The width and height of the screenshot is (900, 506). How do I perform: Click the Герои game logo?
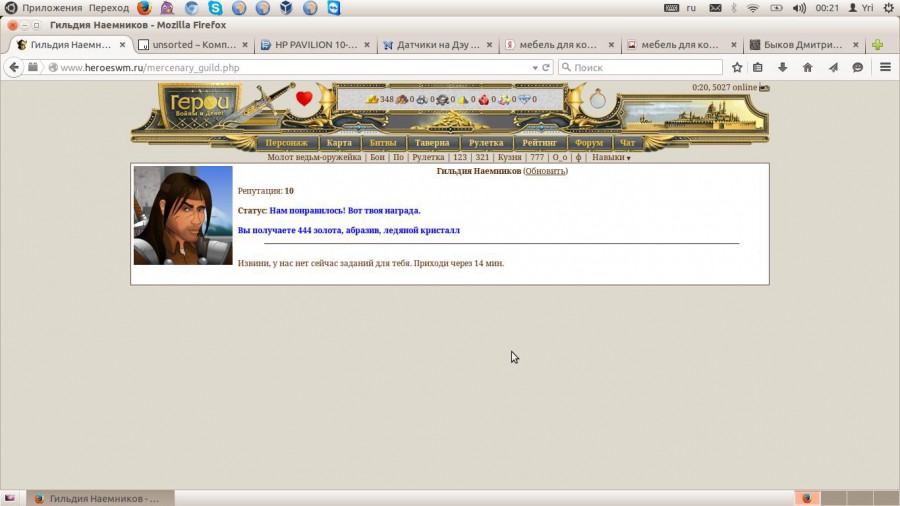(x=198, y=103)
